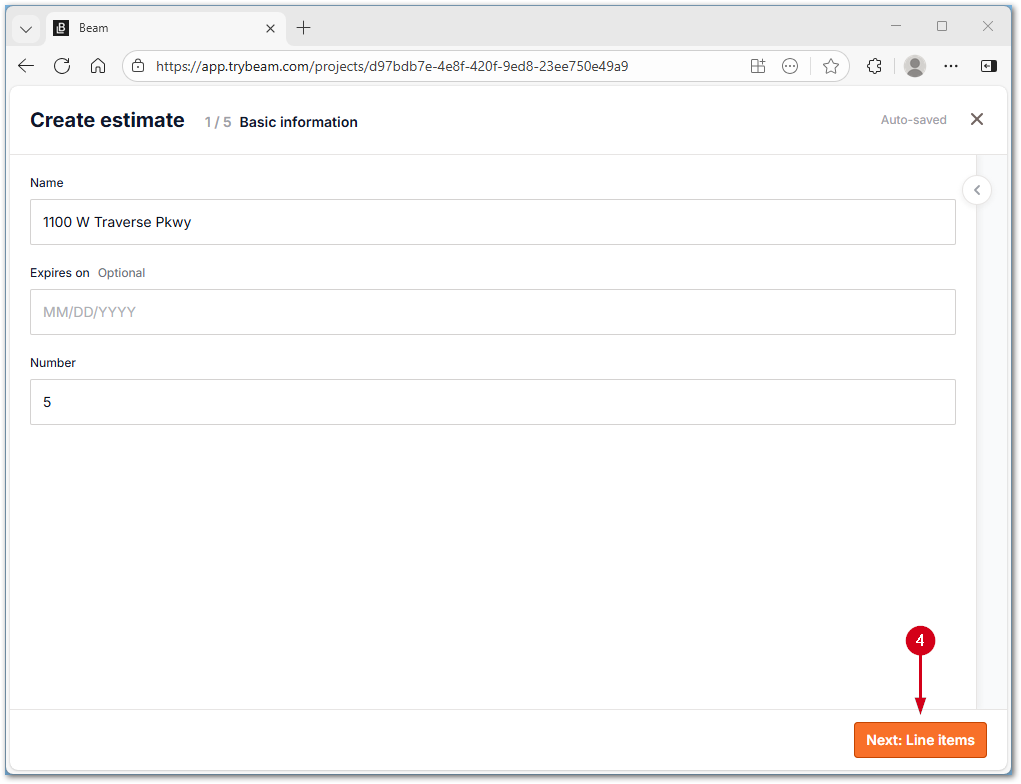Open the browser profile avatar
1021x784 pixels.
click(914, 65)
